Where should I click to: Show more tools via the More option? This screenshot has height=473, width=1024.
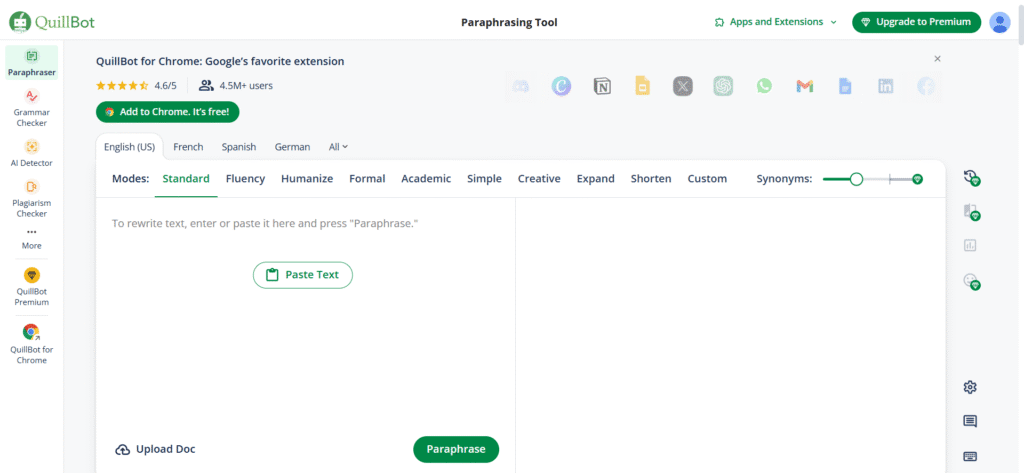click(31, 238)
